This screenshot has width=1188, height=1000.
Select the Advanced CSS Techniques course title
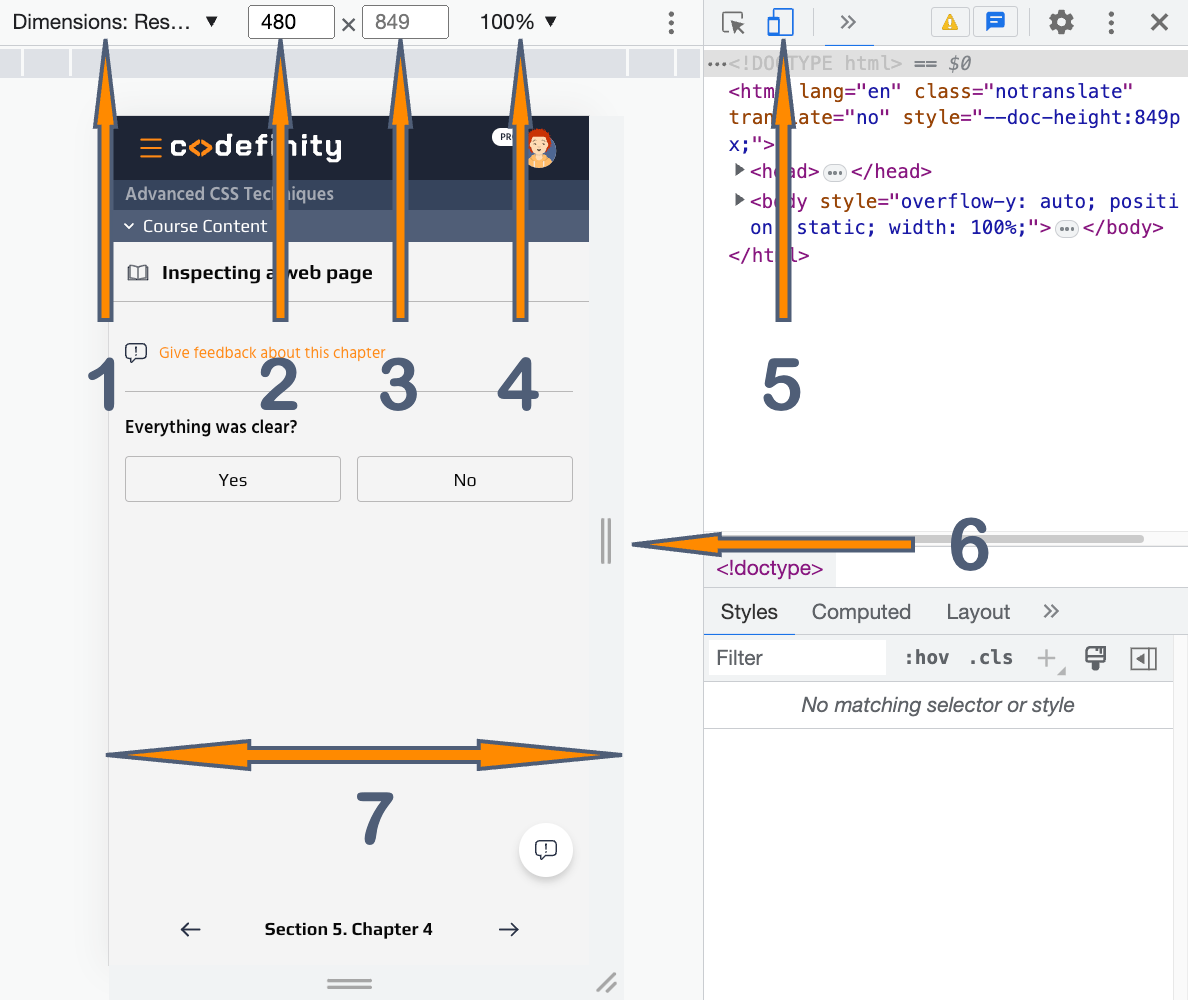(x=230, y=194)
